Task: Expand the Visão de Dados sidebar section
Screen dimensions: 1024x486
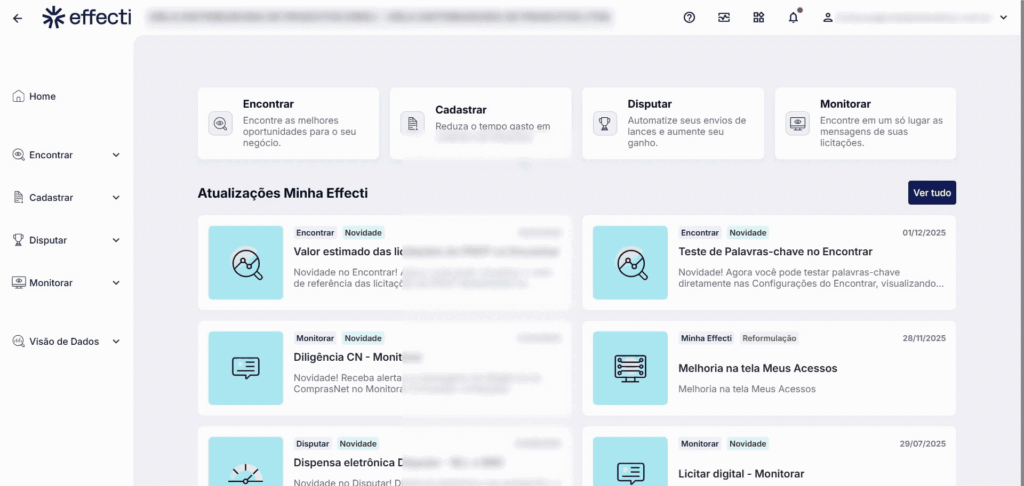Action: click(116, 341)
